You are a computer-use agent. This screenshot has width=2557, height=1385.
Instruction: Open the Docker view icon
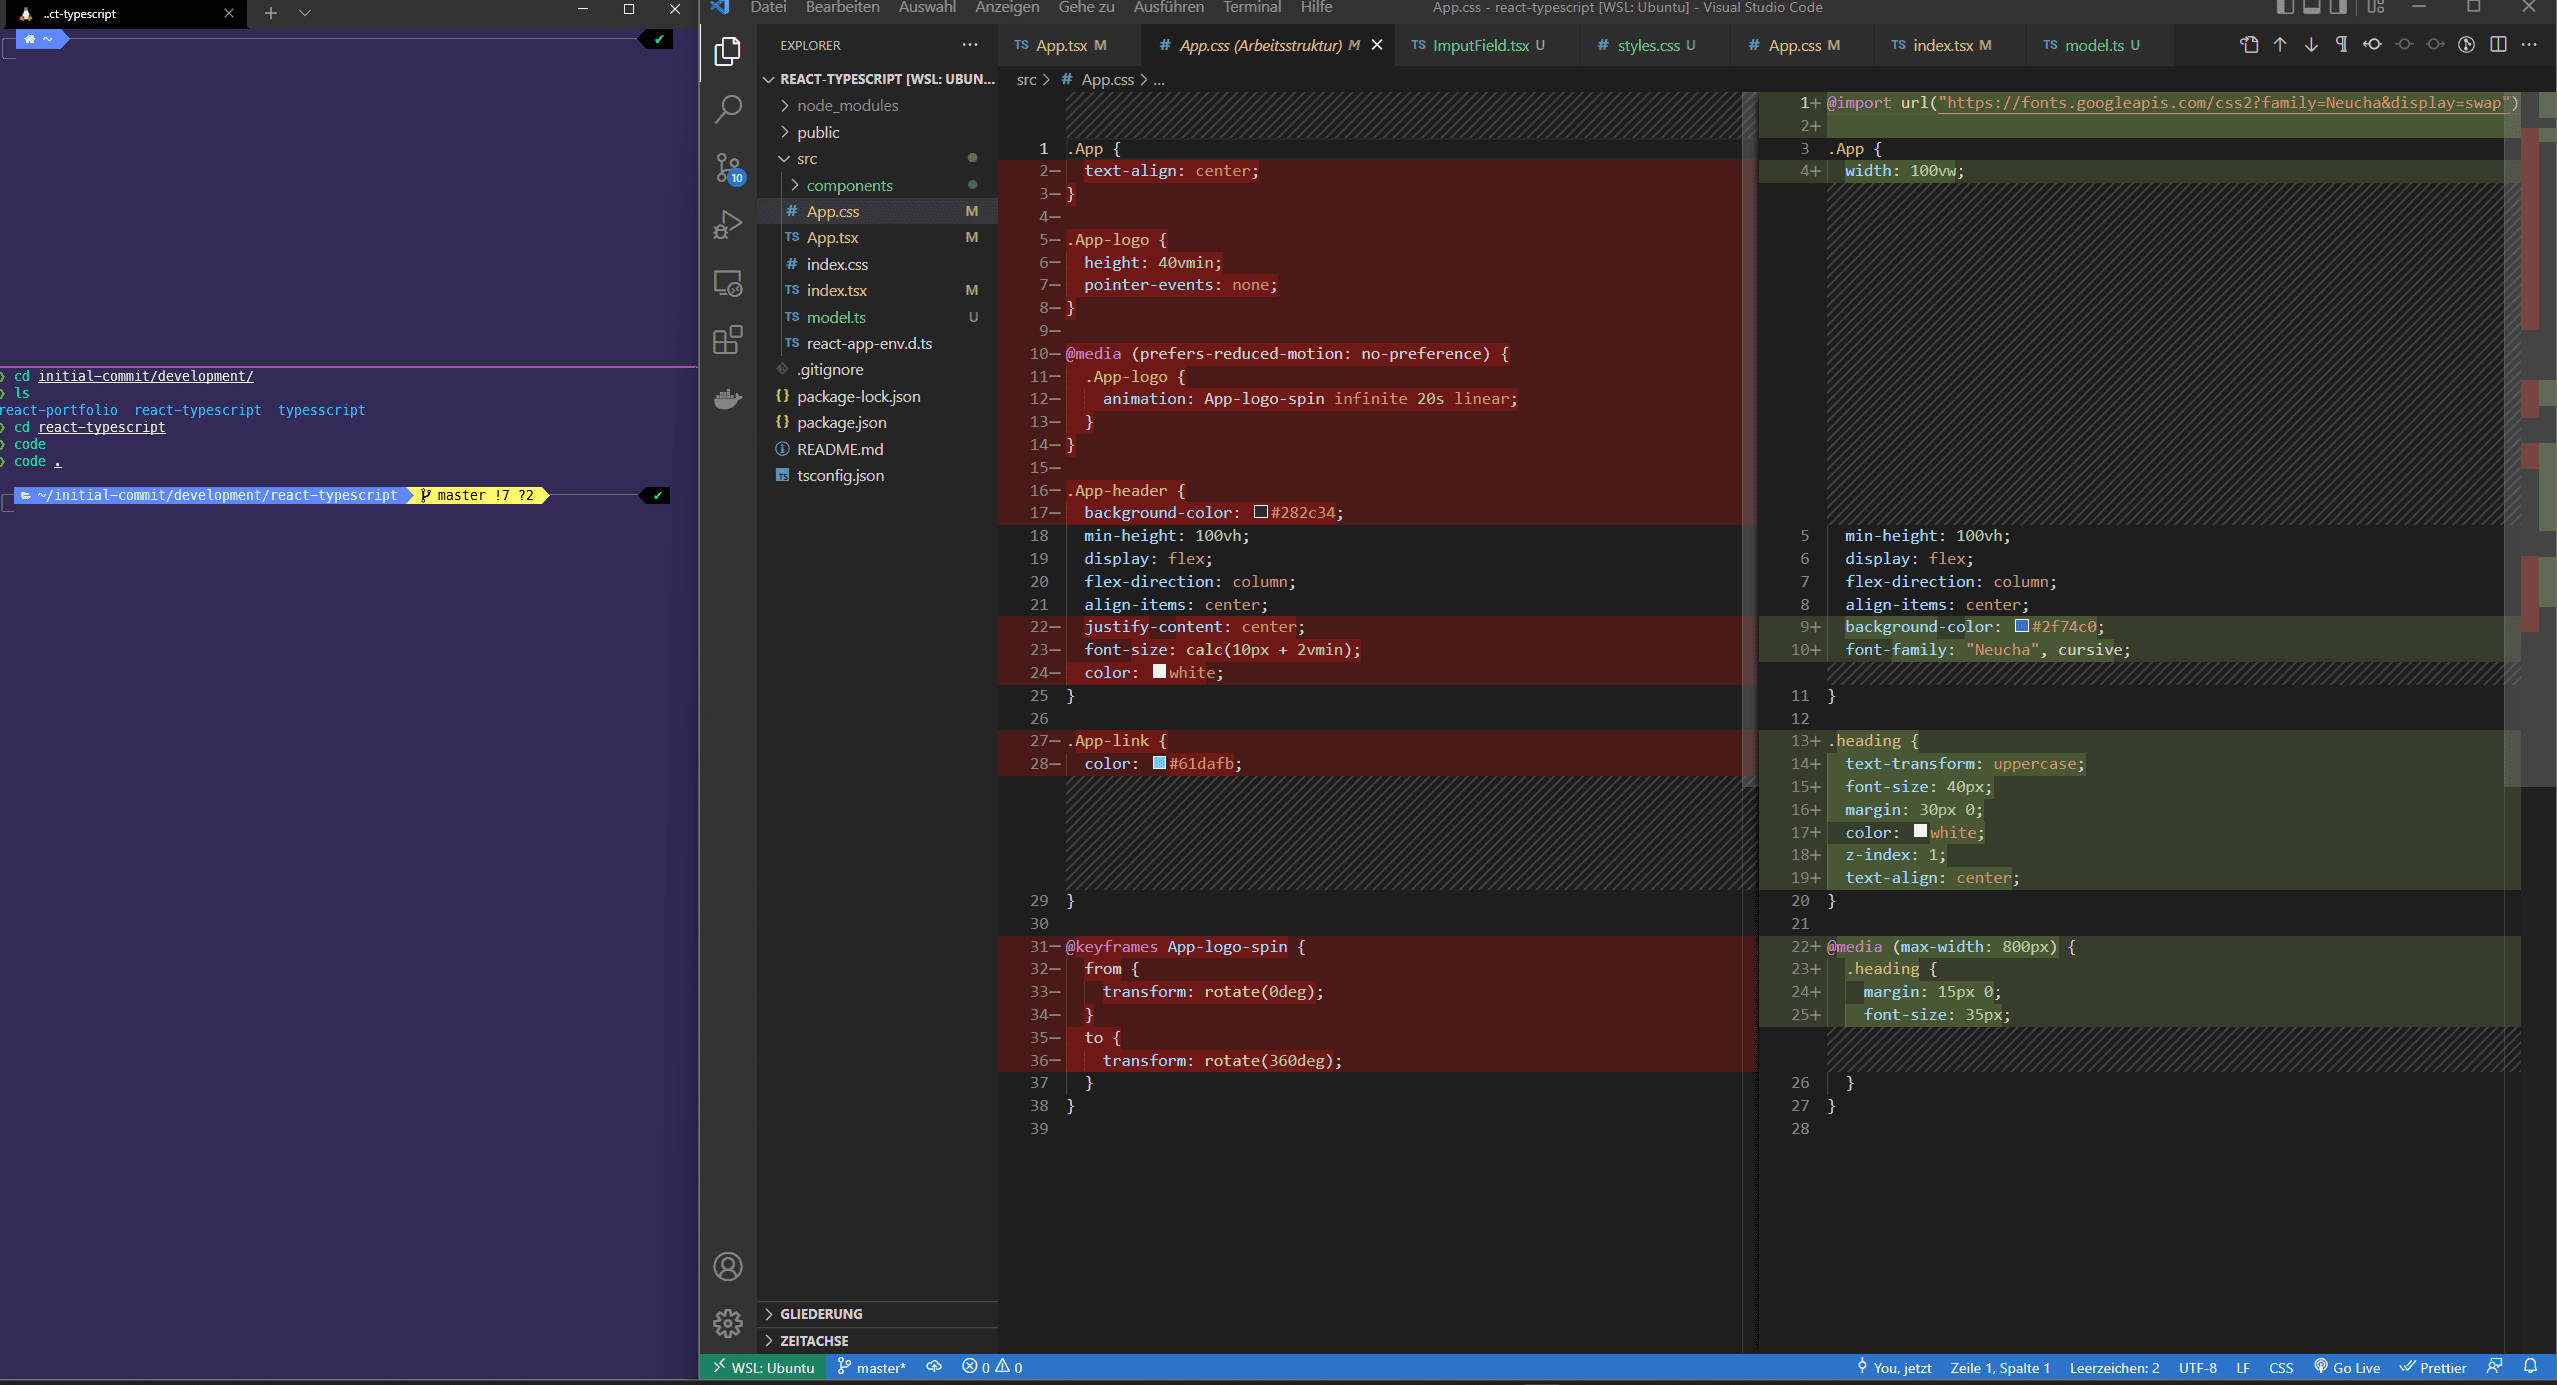click(728, 399)
